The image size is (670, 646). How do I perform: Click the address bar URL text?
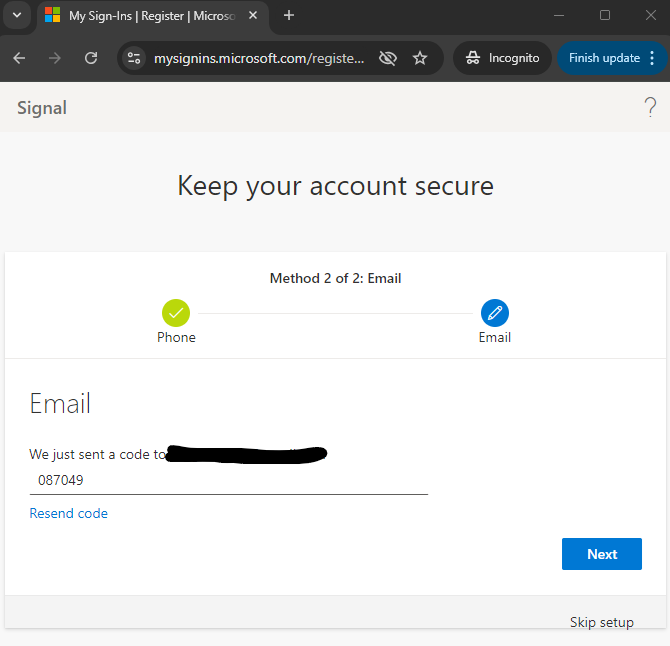(x=259, y=58)
